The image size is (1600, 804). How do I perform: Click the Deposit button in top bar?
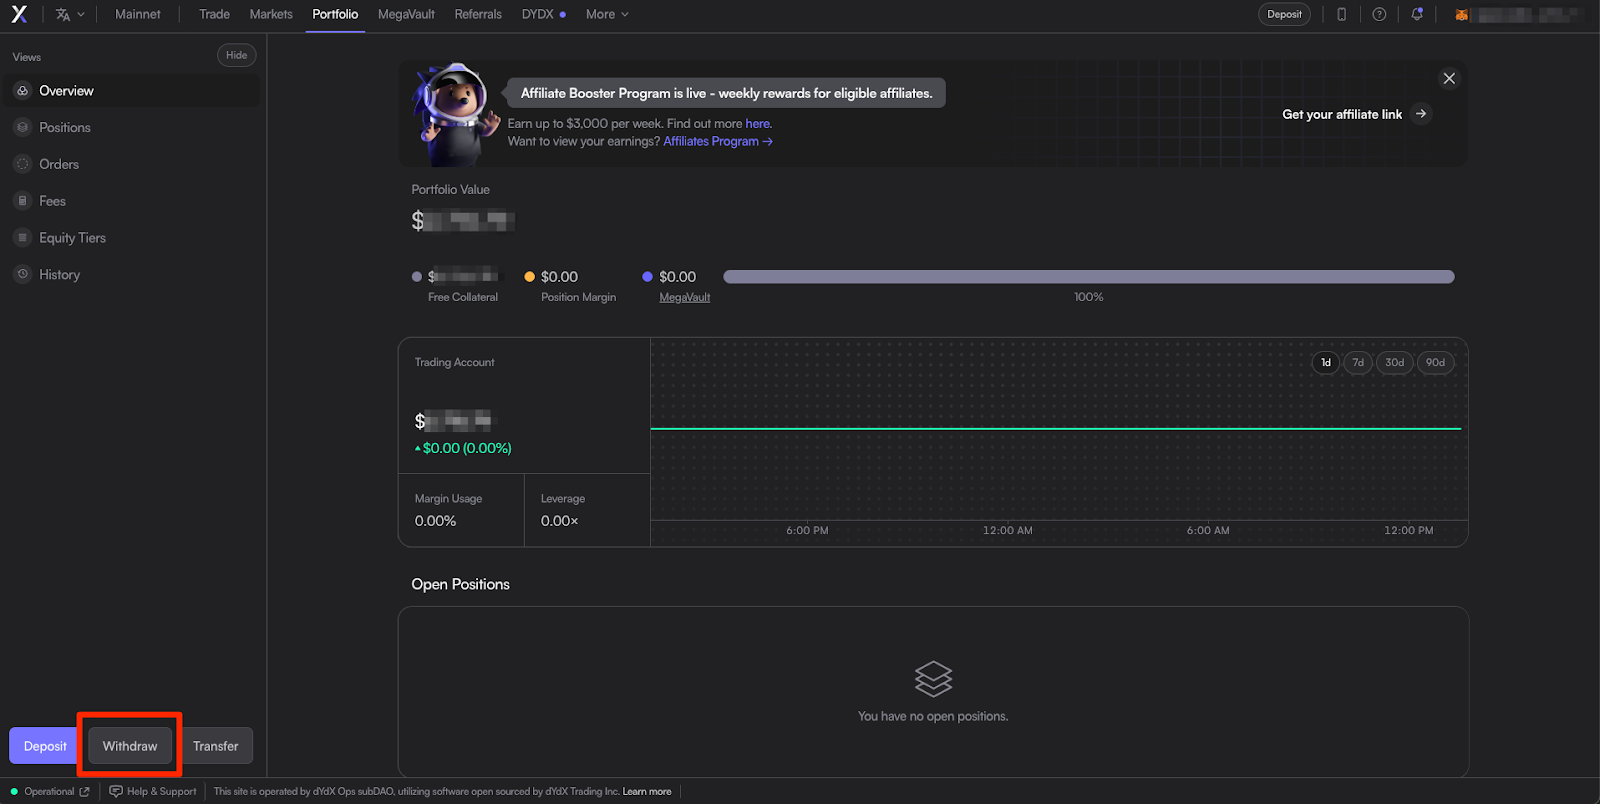(x=1284, y=14)
